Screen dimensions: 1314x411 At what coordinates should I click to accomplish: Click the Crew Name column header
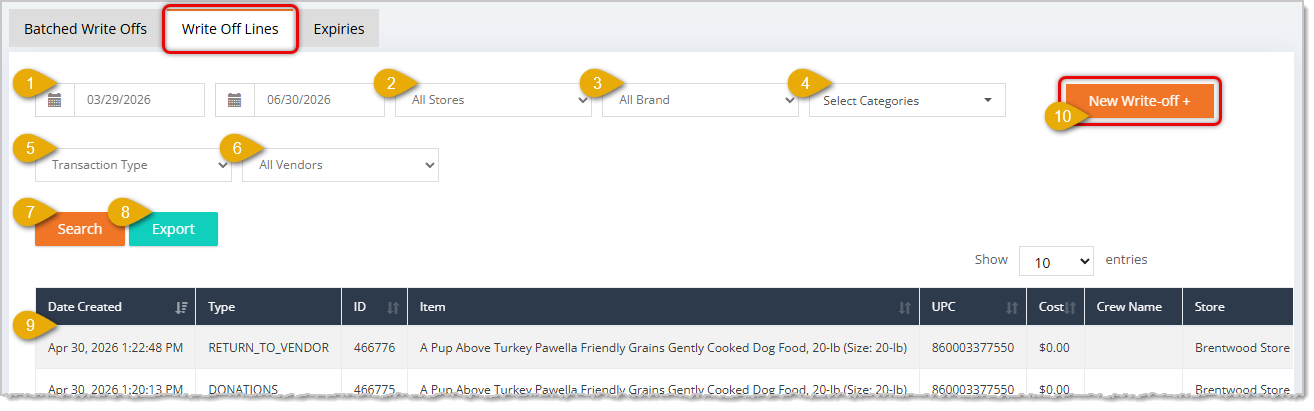[x=1133, y=307]
